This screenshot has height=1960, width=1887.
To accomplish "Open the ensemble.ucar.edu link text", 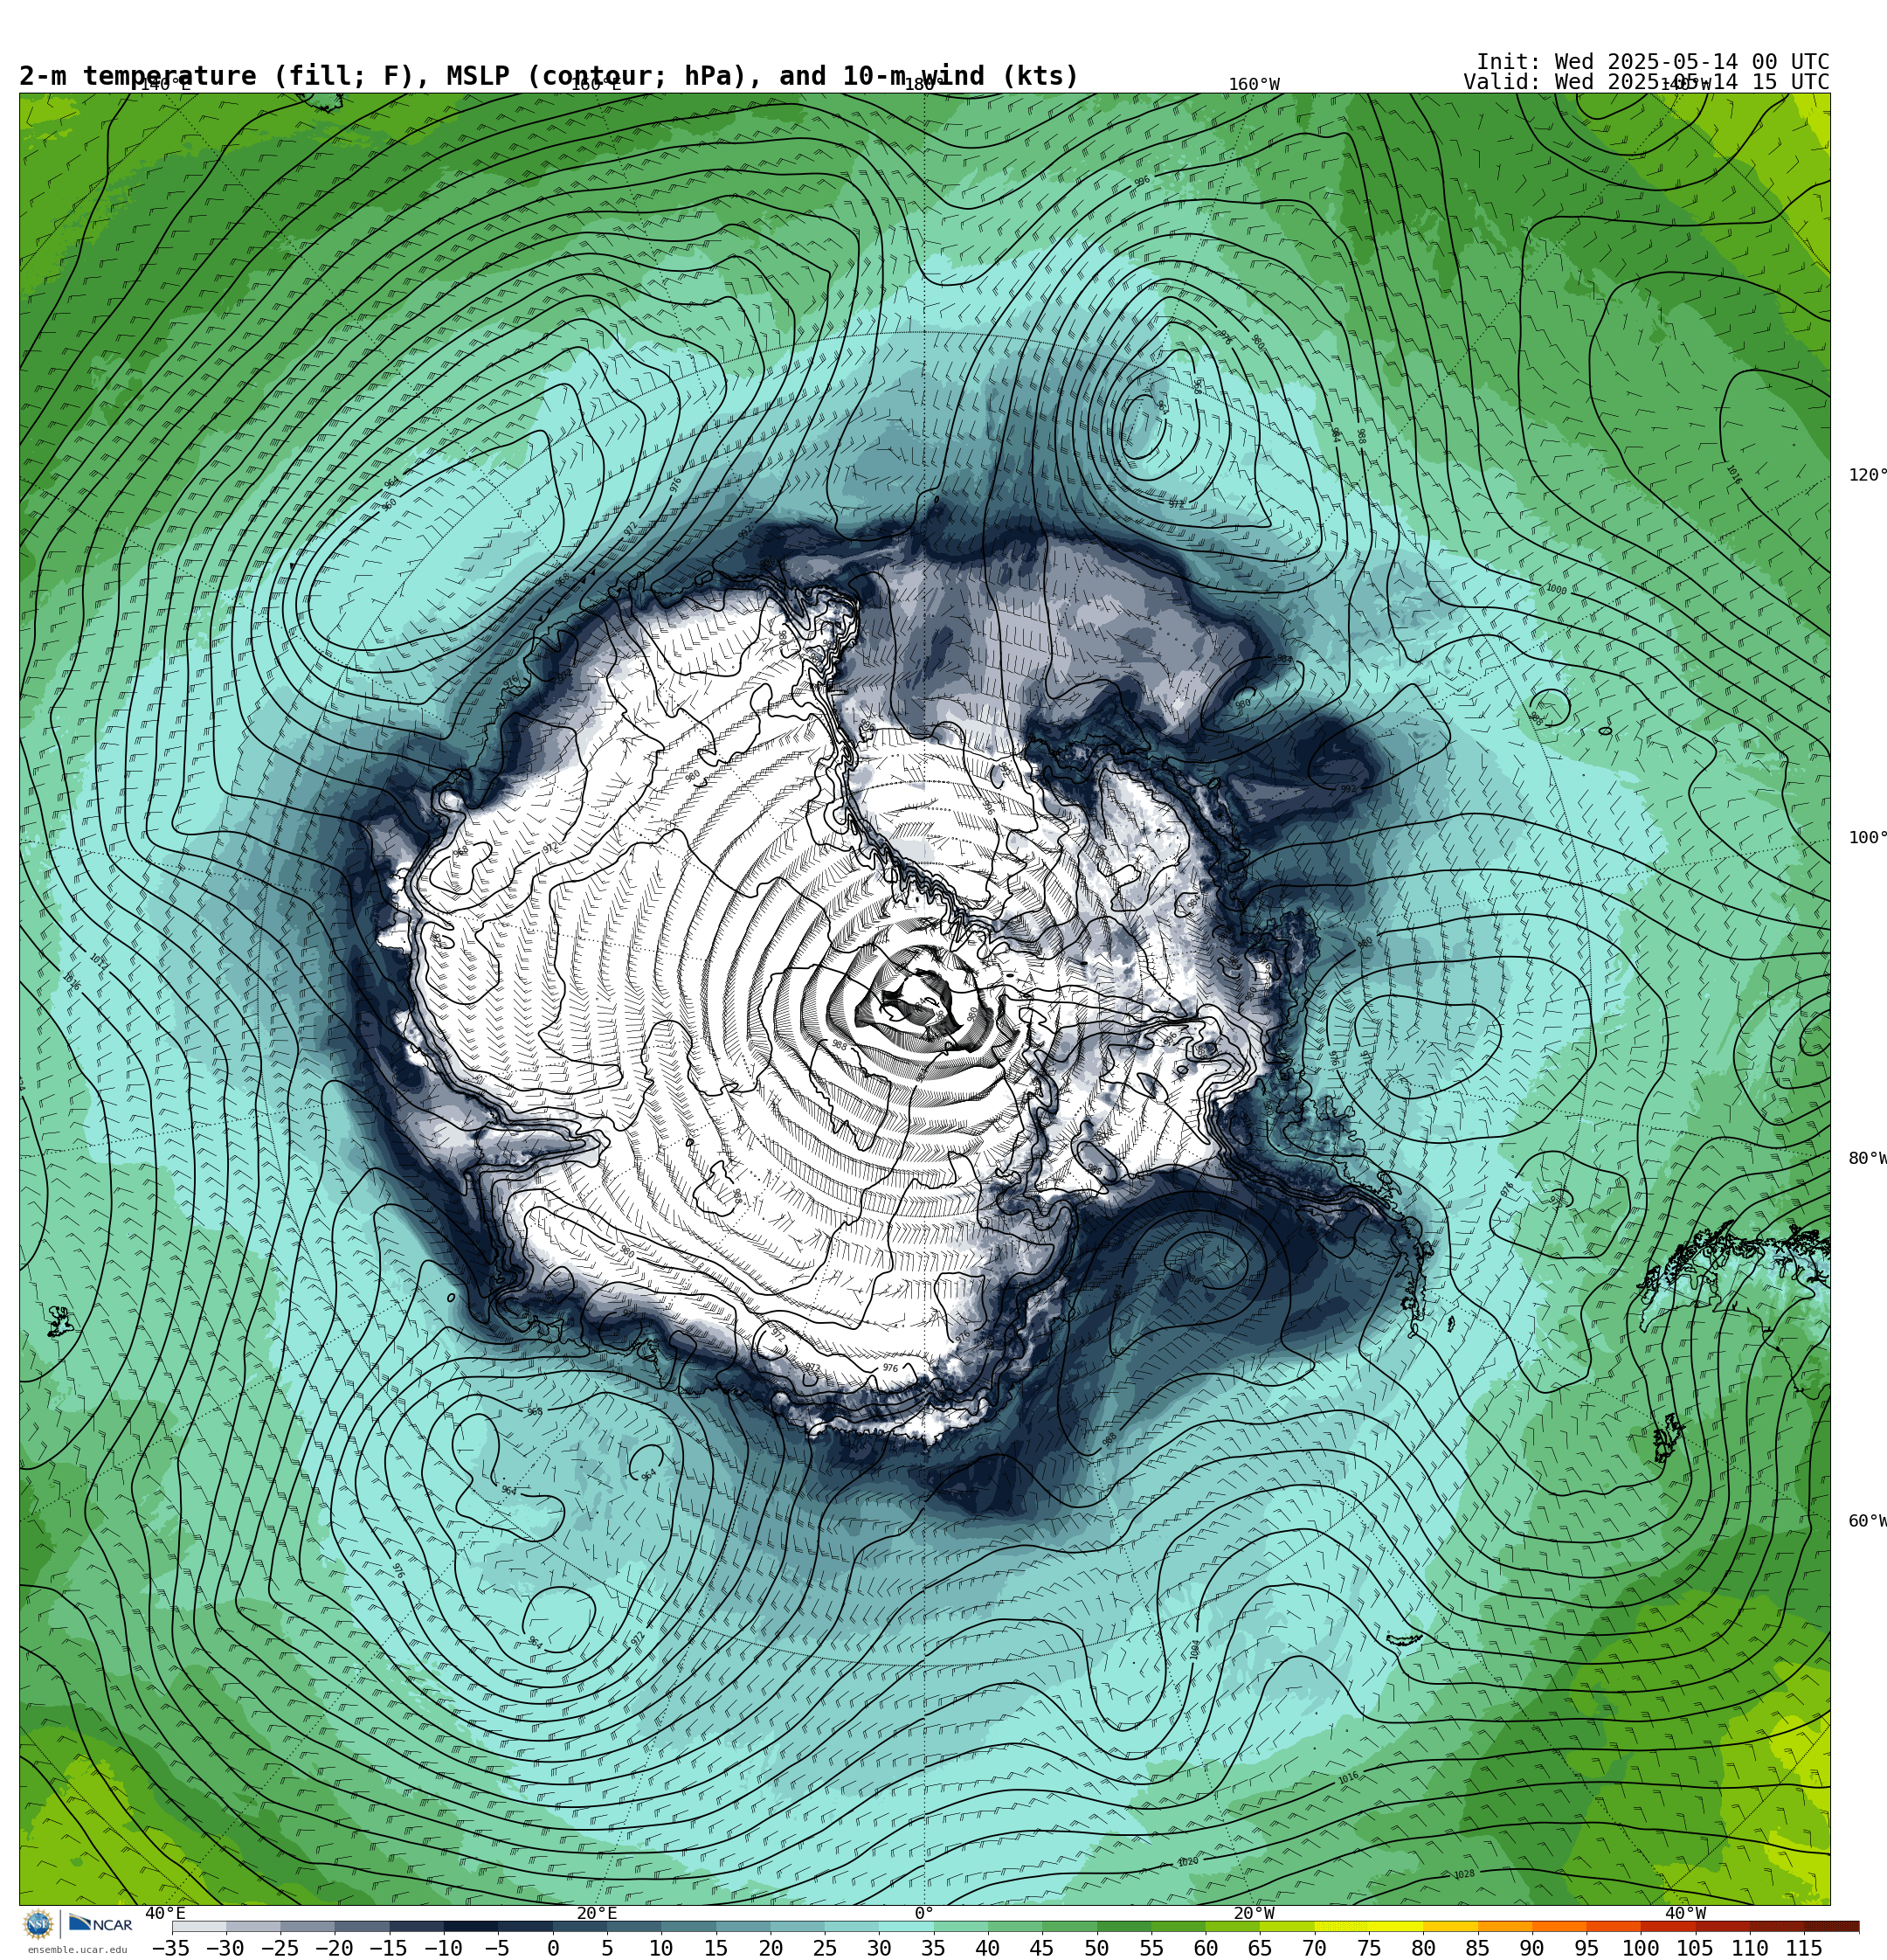I will (x=77, y=1950).
